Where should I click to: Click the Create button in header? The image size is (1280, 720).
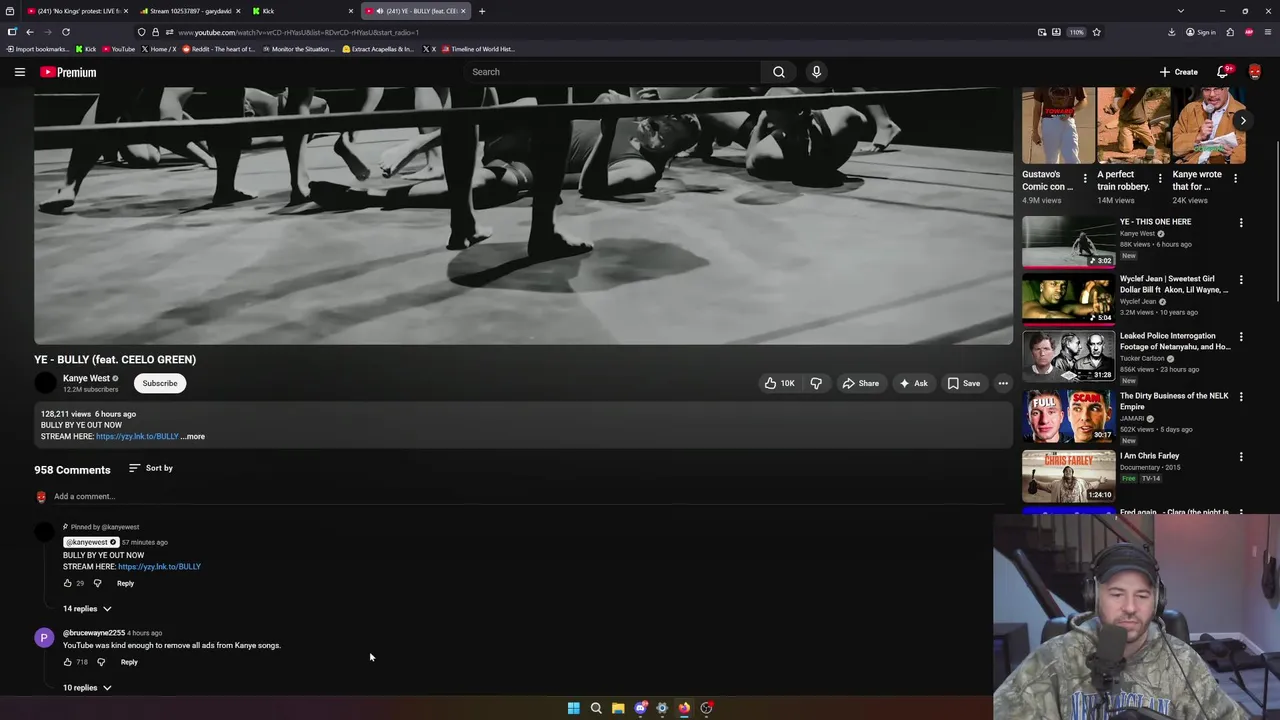pyautogui.click(x=1179, y=72)
